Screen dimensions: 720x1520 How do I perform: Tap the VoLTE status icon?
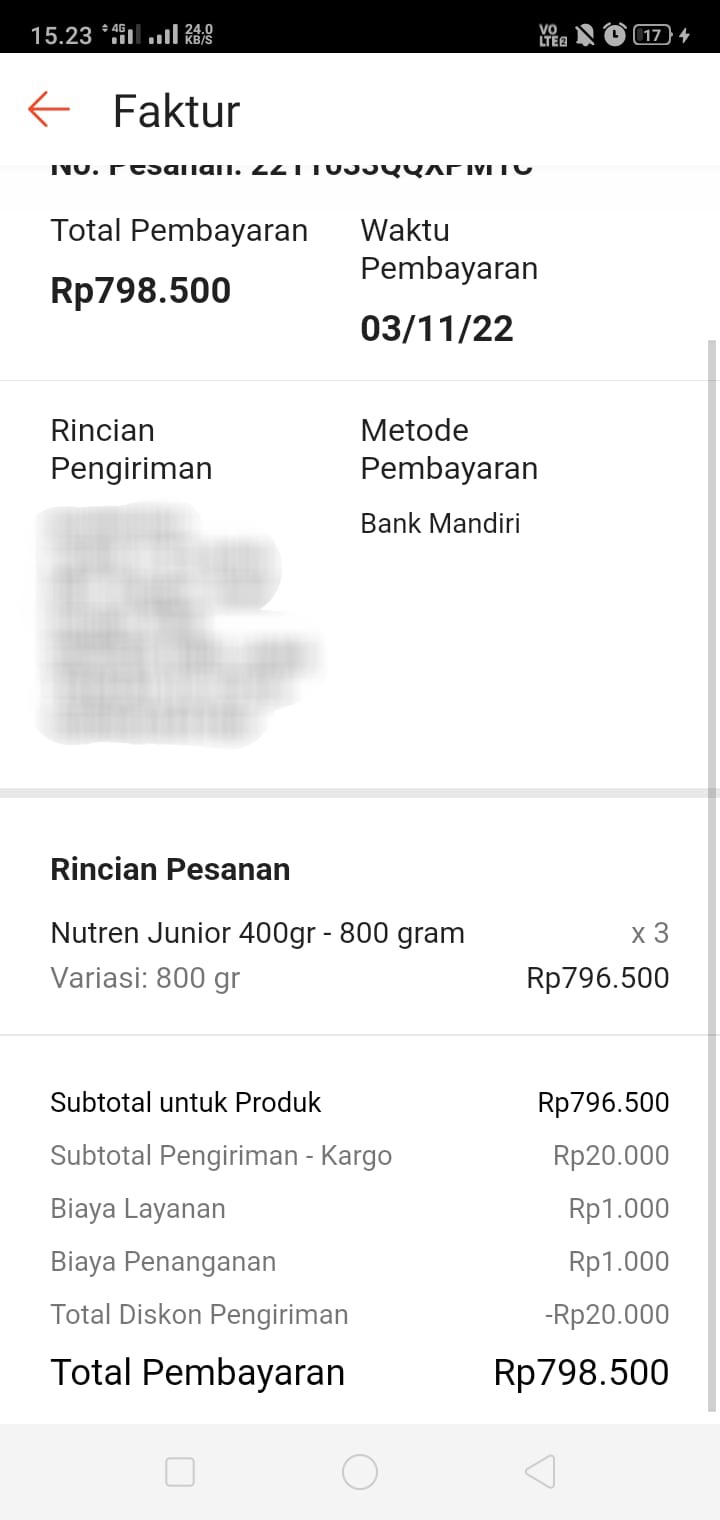pos(552,35)
